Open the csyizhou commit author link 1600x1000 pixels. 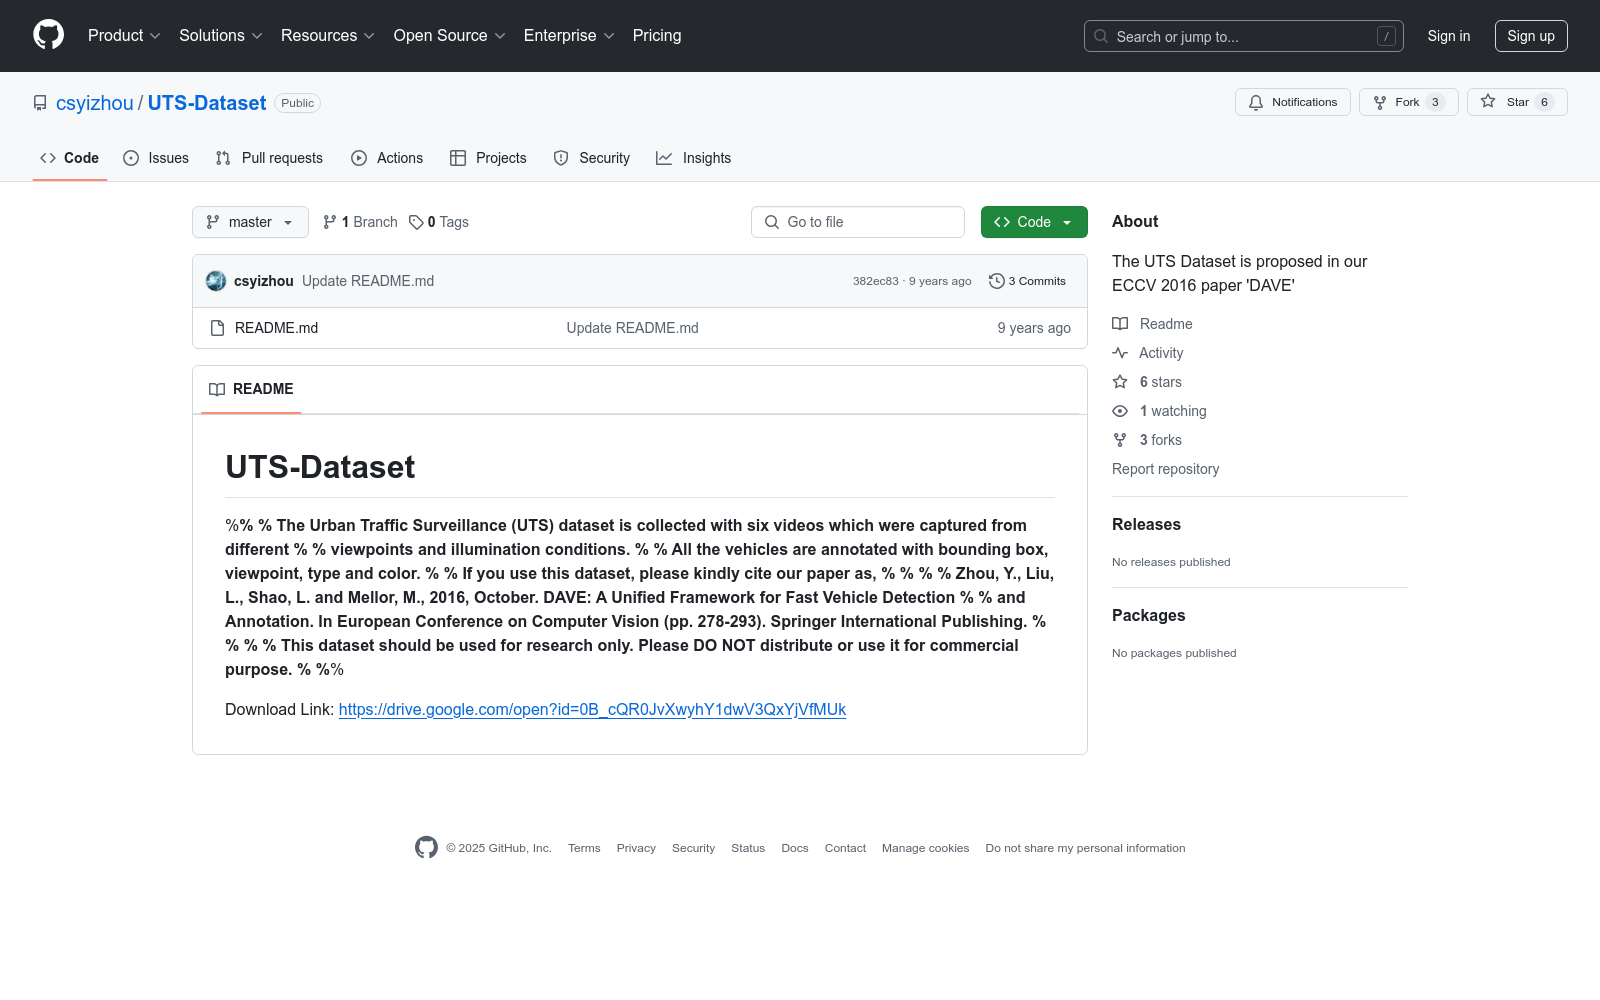tap(264, 281)
